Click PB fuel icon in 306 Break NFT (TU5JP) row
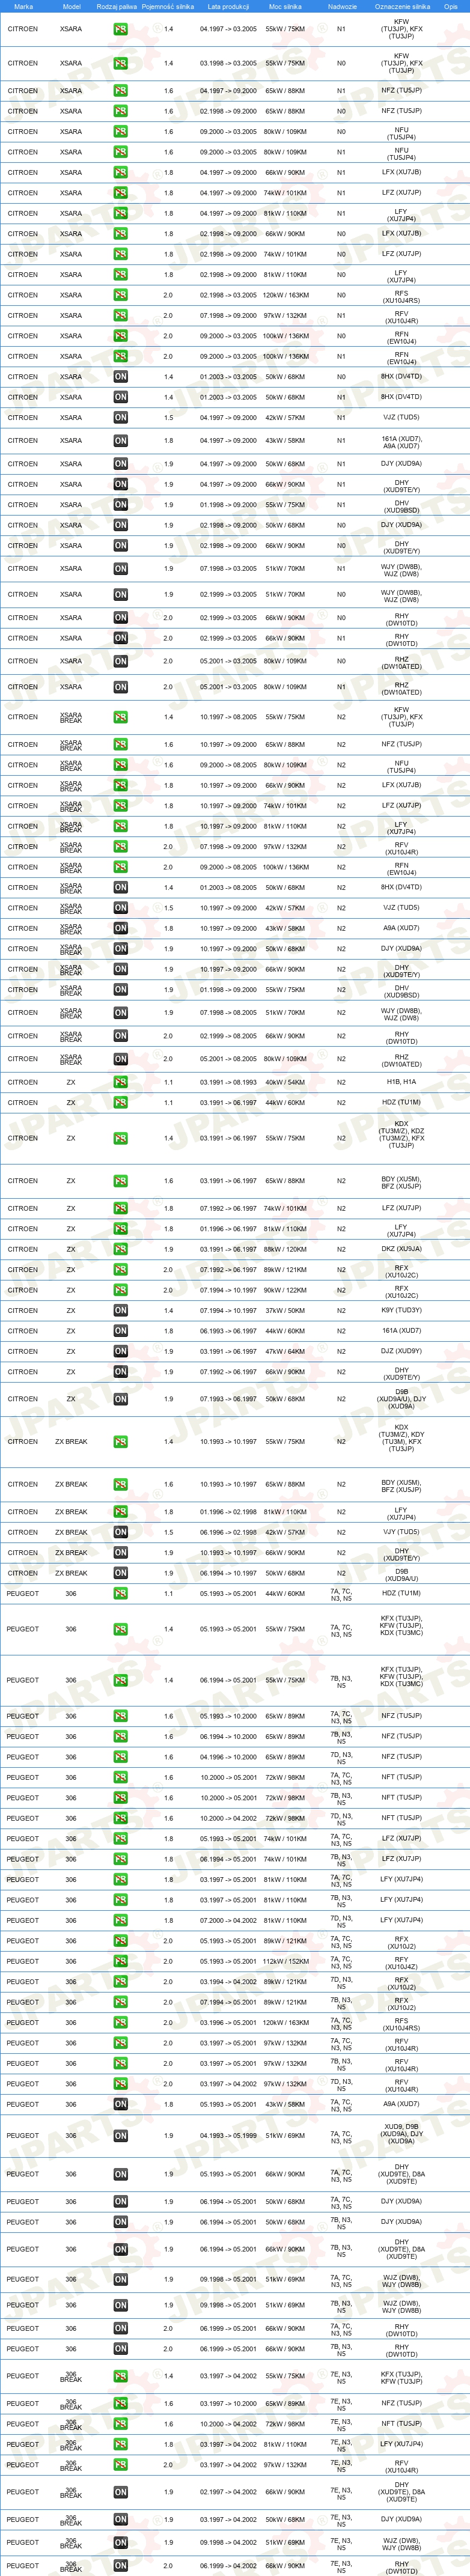This screenshot has width=470, height=2576. point(120,2423)
